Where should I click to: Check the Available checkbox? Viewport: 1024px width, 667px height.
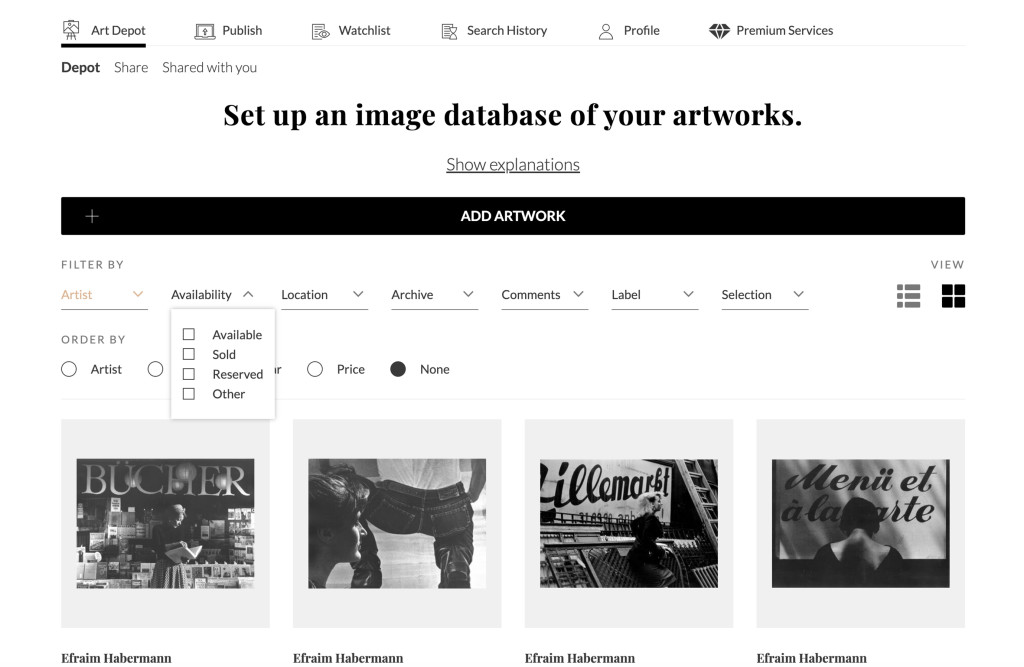189,334
